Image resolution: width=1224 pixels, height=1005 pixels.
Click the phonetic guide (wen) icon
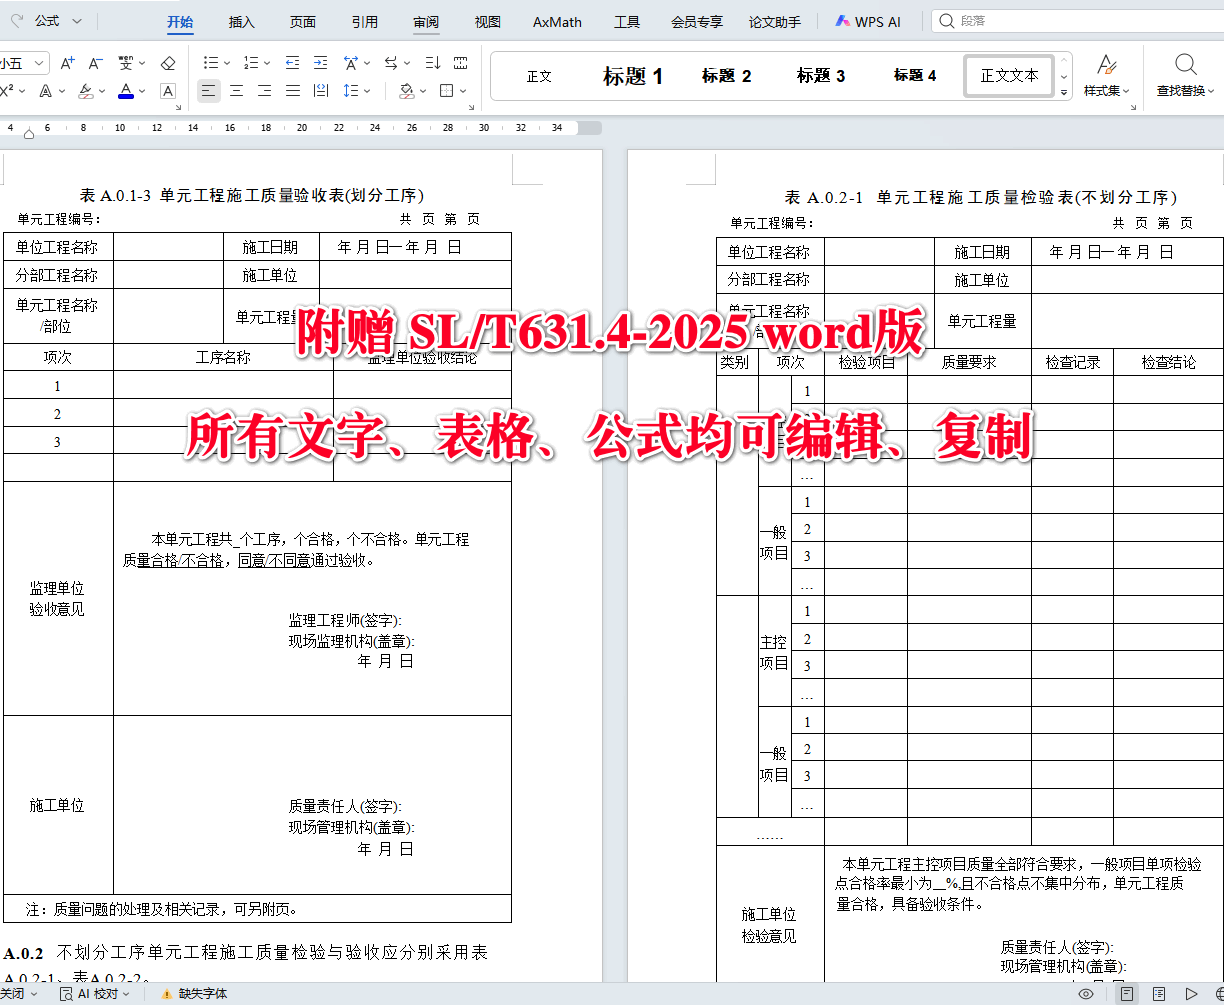(124, 63)
